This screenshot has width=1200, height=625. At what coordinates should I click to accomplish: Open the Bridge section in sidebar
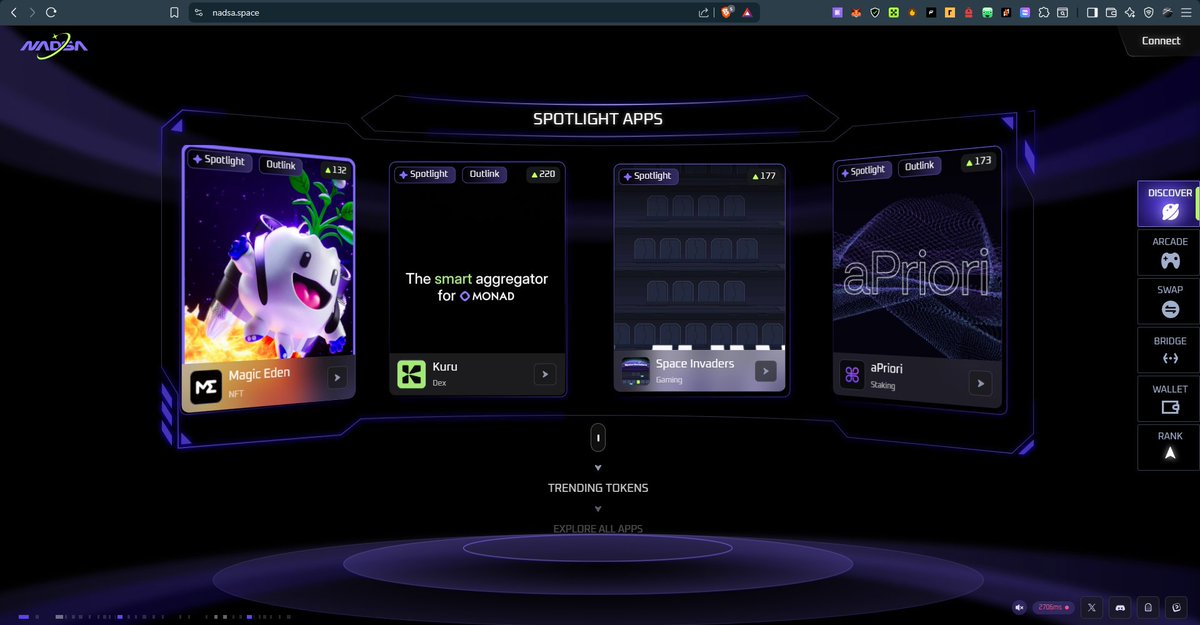coord(1169,350)
